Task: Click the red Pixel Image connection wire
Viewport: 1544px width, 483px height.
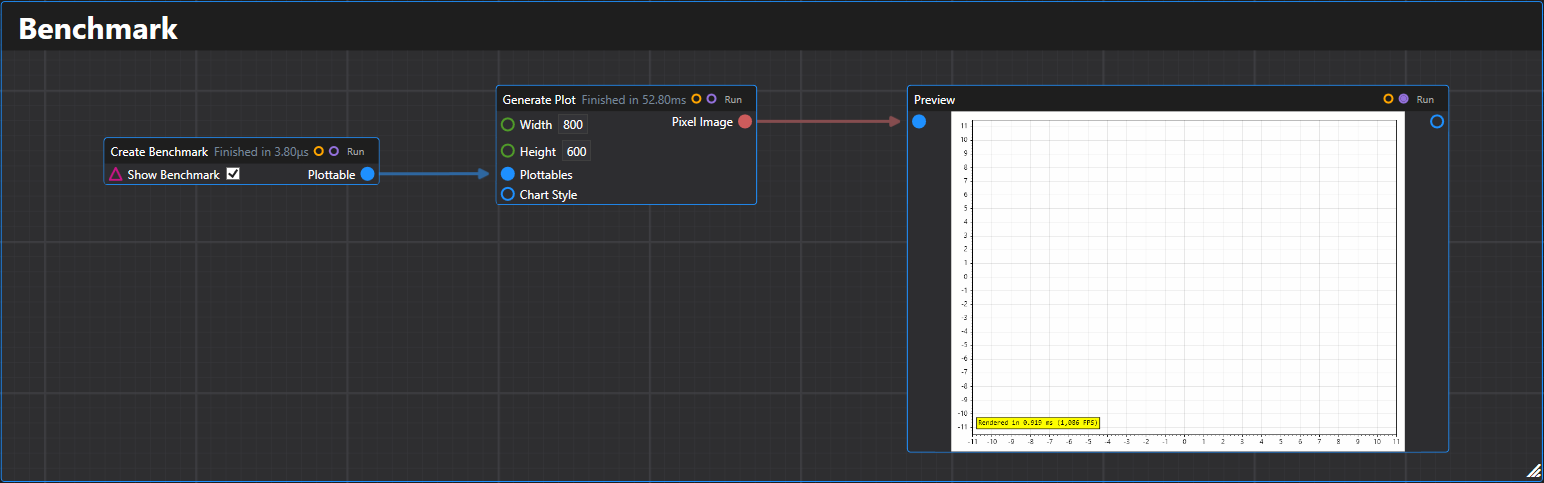Action: (x=828, y=122)
